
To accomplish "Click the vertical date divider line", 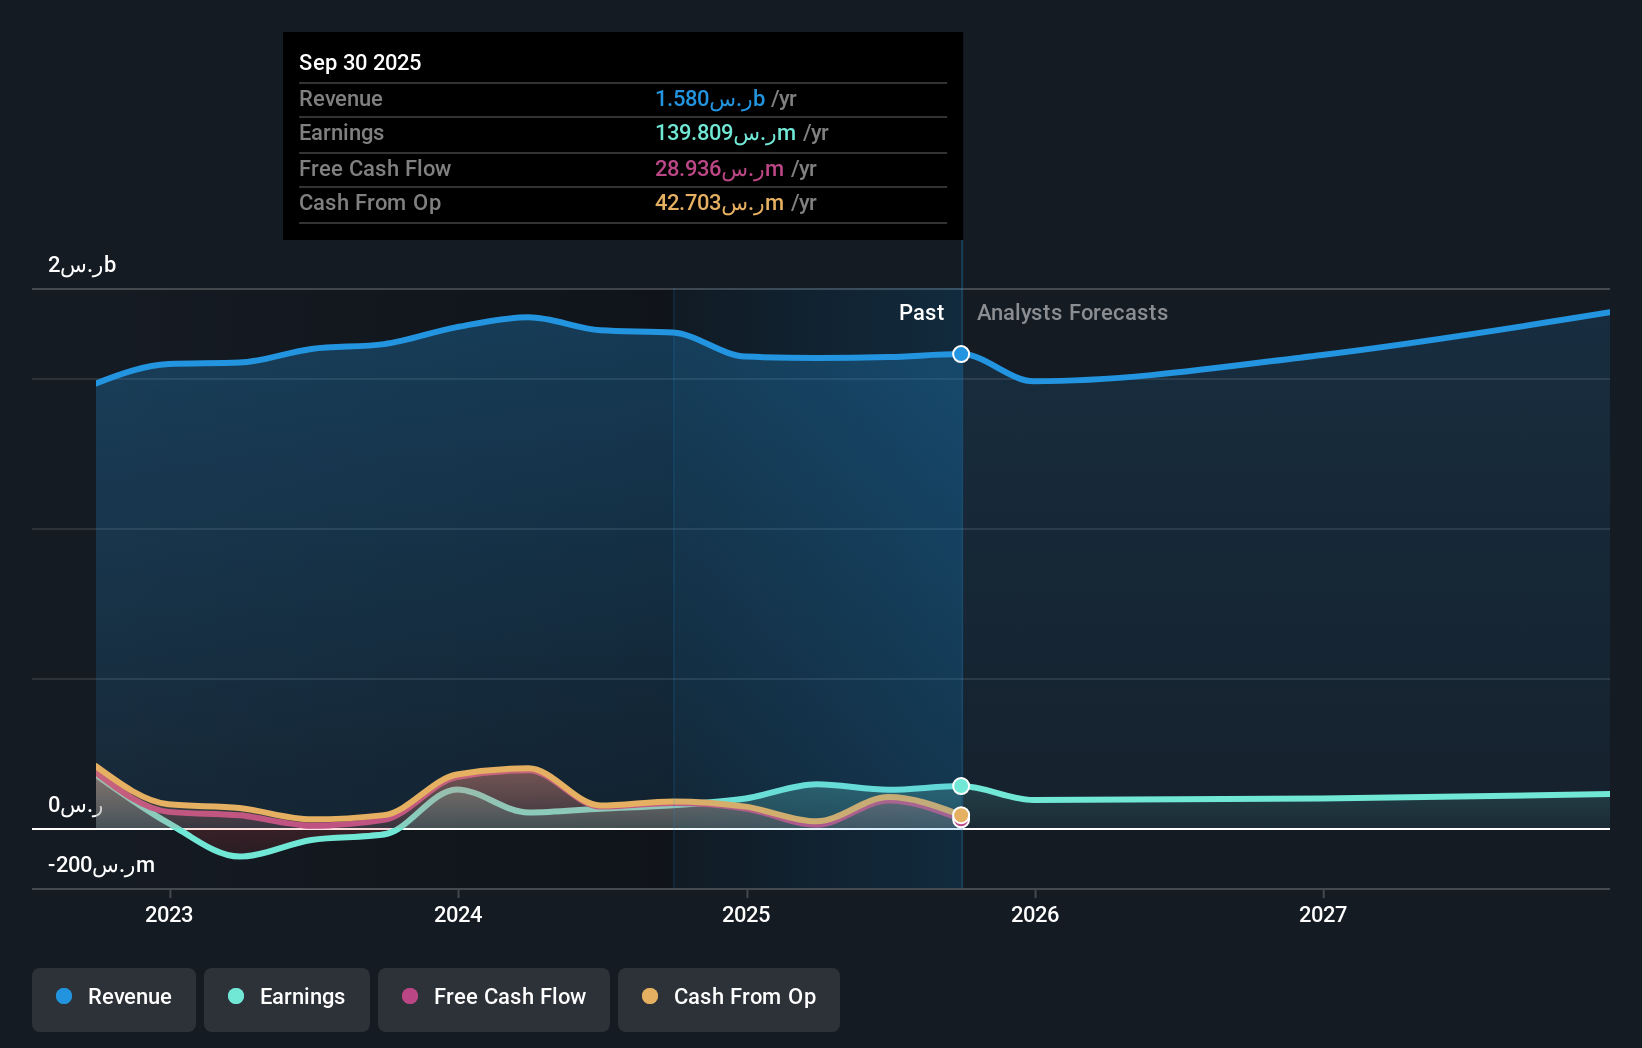I will point(961,570).
